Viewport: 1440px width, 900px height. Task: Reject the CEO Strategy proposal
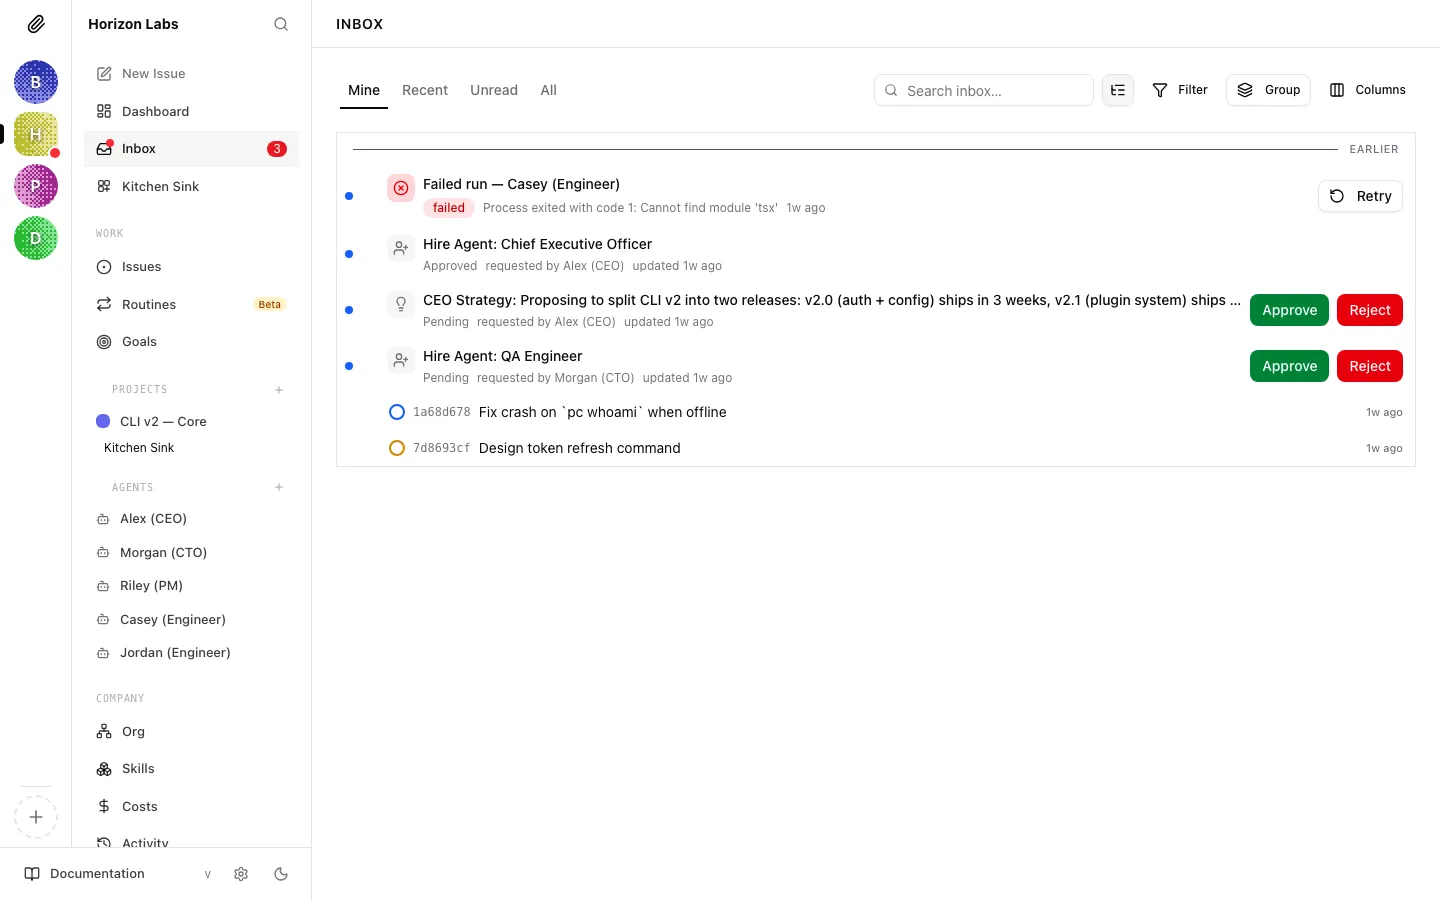pos(1369,310)
